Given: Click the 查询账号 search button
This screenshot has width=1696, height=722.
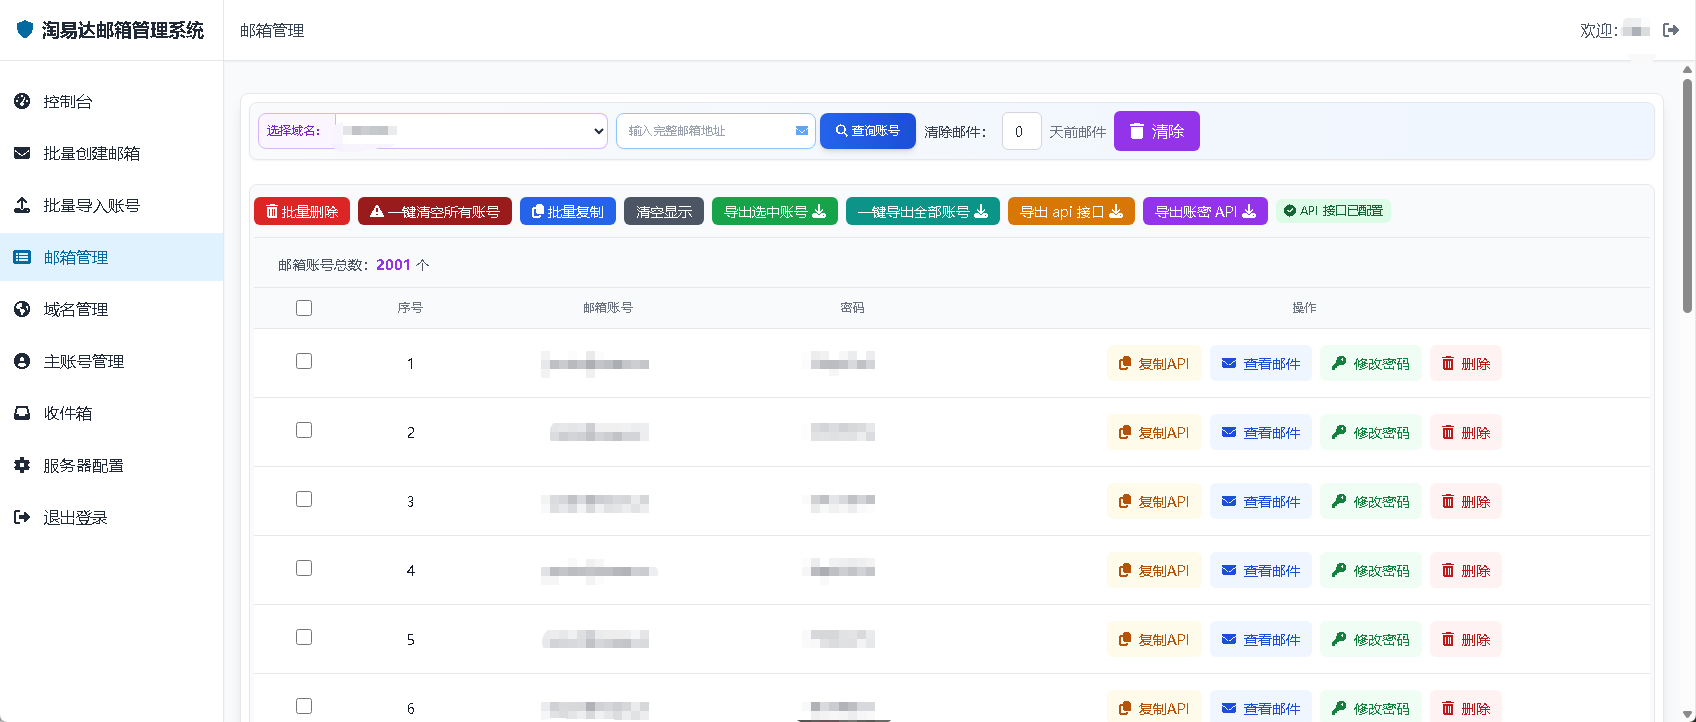Looking at the screenshot, I should pyautogui.click(x=867, y=131).
